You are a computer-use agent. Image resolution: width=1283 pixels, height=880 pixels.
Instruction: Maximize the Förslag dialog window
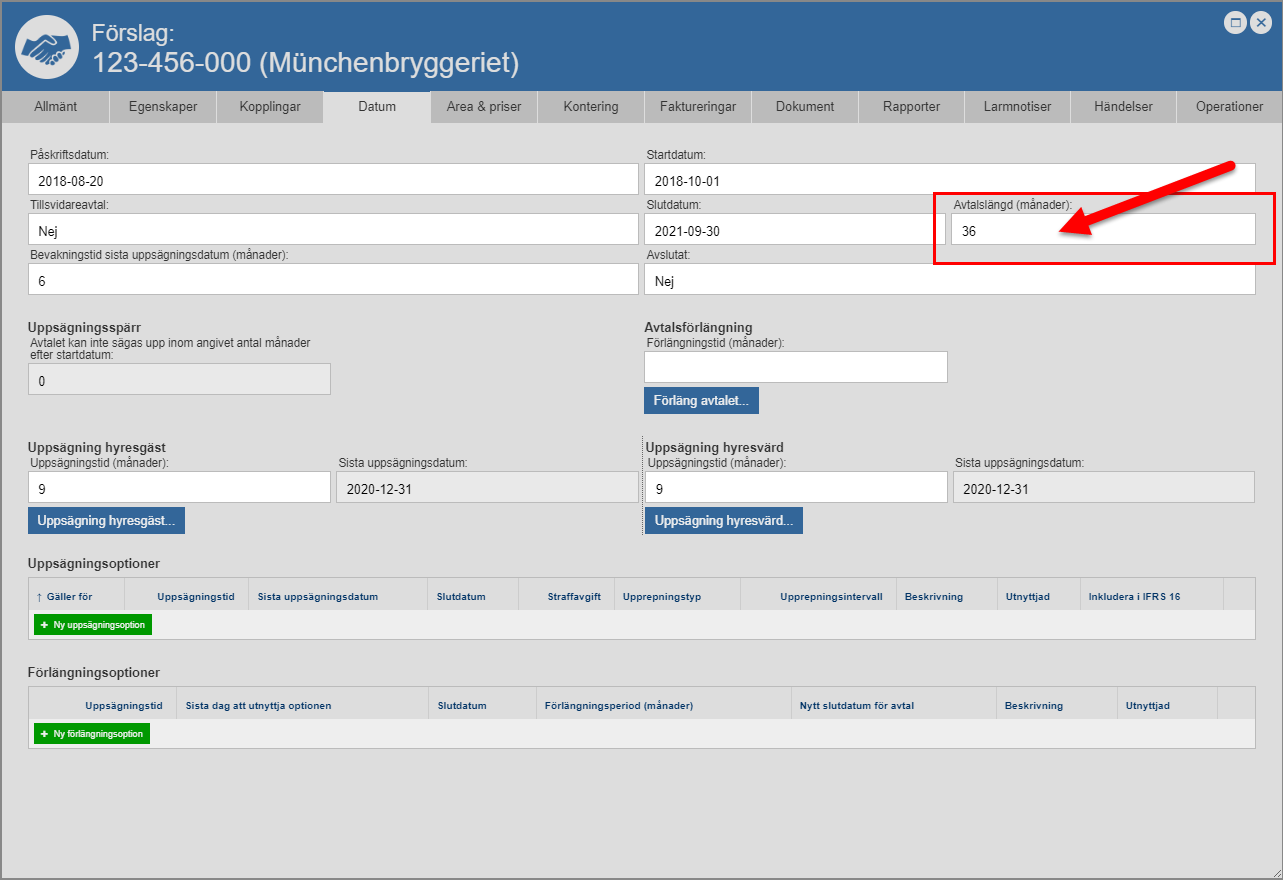1235,23
